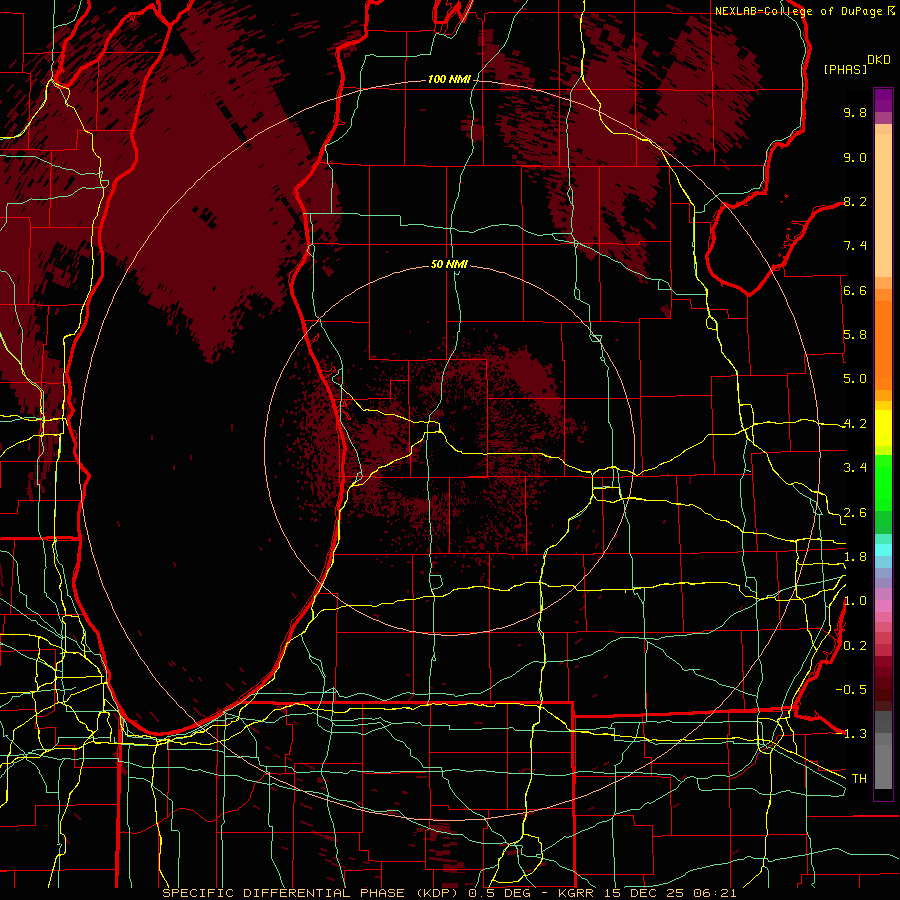Pick the yellow band of the color scale
Image resolution: width=900 pixels, height=900 pixels.
pyautogui.click(x=883, y=428)
